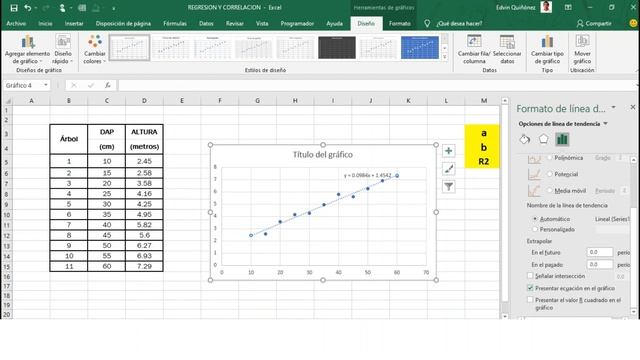Click the smiley feedback icon

coord(633,24)
